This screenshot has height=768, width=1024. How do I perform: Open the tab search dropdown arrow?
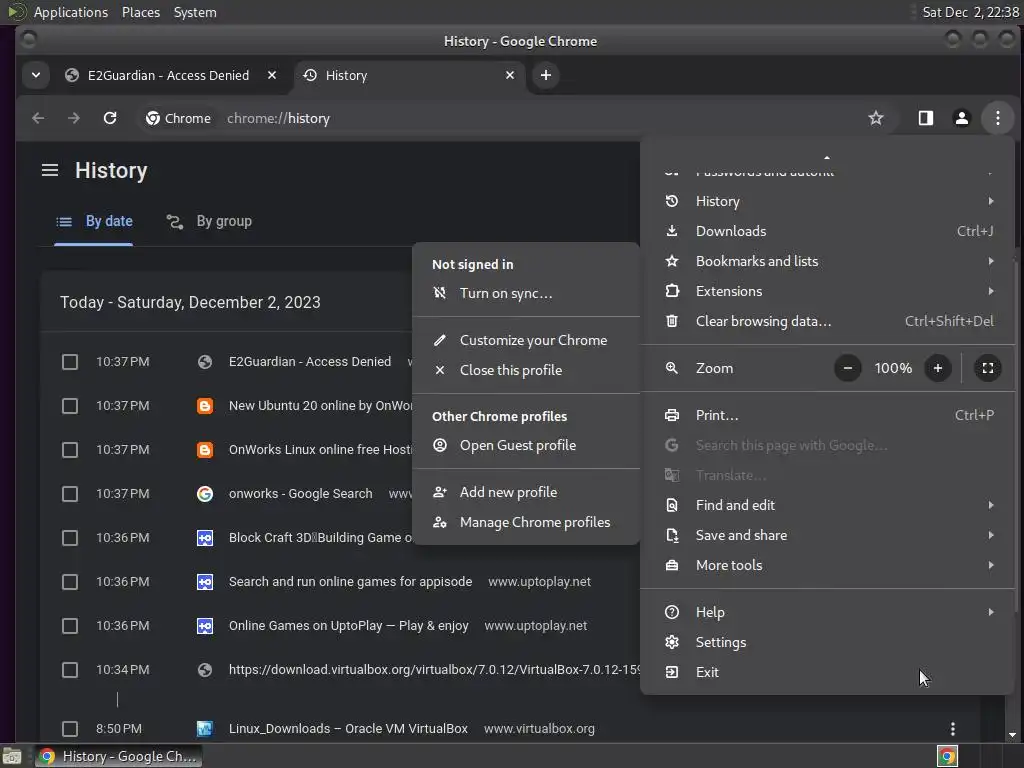tap(36, 75)
